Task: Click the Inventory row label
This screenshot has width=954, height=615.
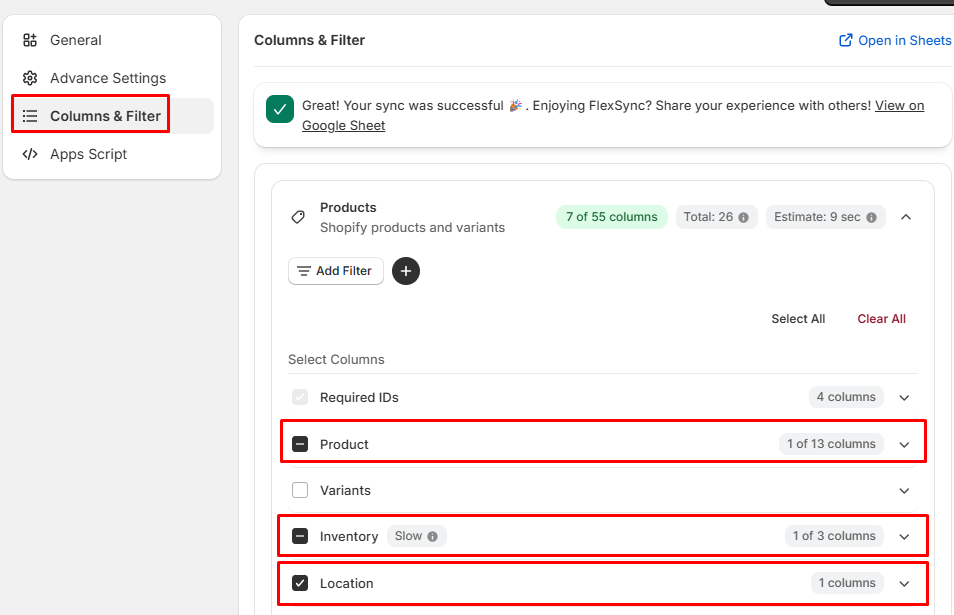Action: click(x=349, y=537)
